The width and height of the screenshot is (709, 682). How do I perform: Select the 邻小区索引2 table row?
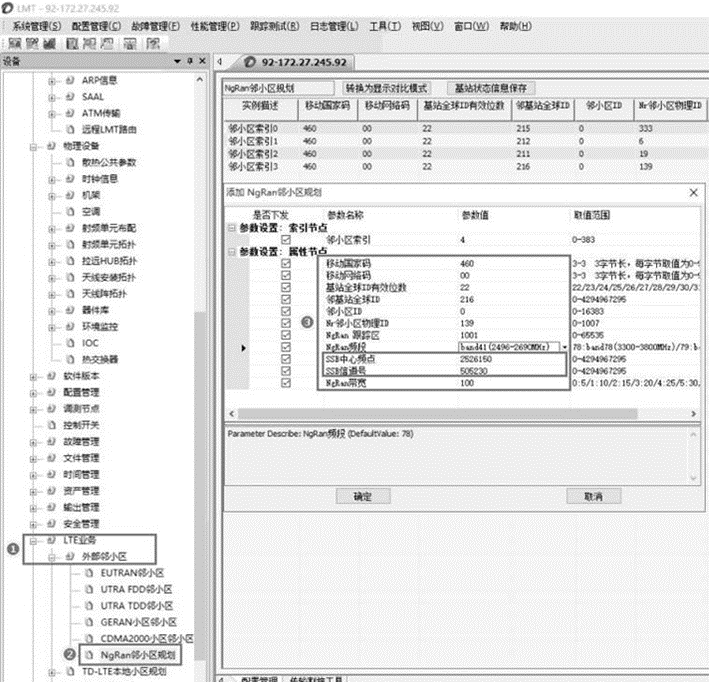pos(465,154)
